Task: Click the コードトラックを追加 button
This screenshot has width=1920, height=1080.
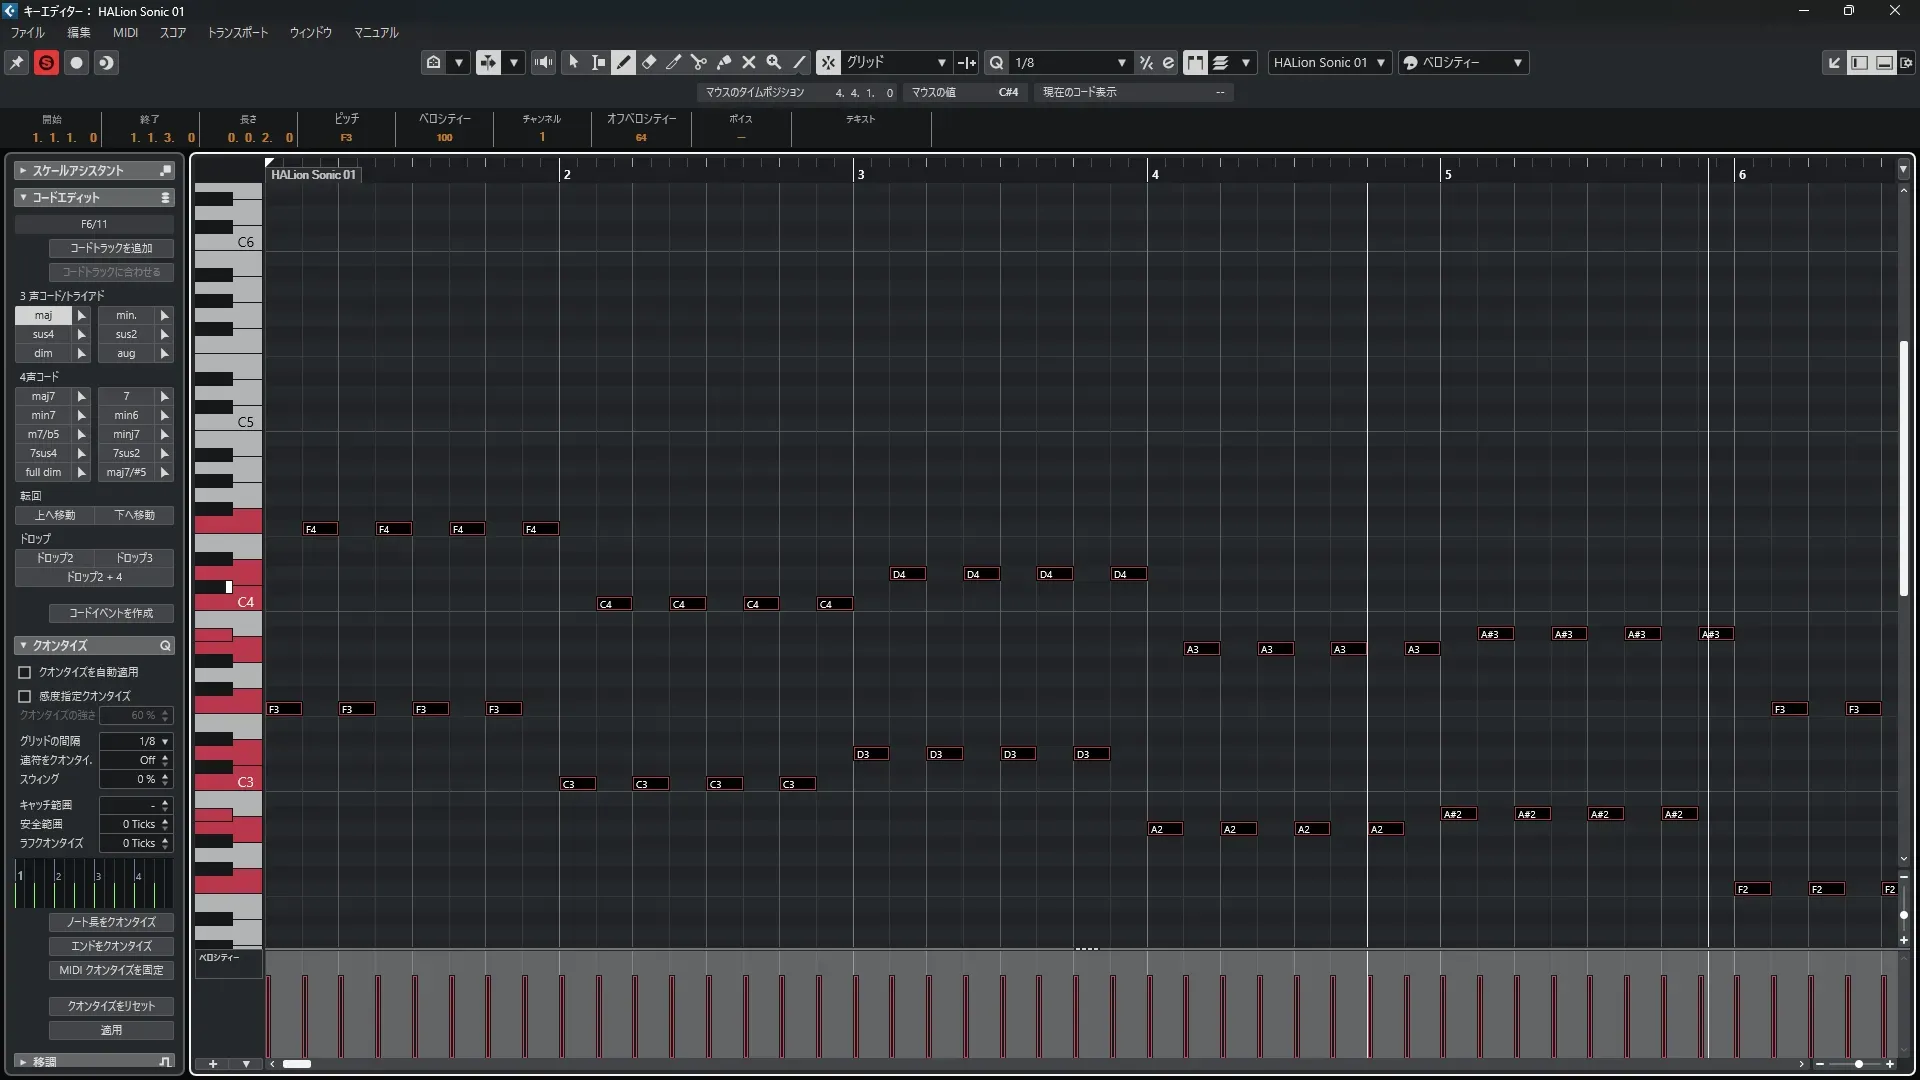Action: (x=111, y=248)
